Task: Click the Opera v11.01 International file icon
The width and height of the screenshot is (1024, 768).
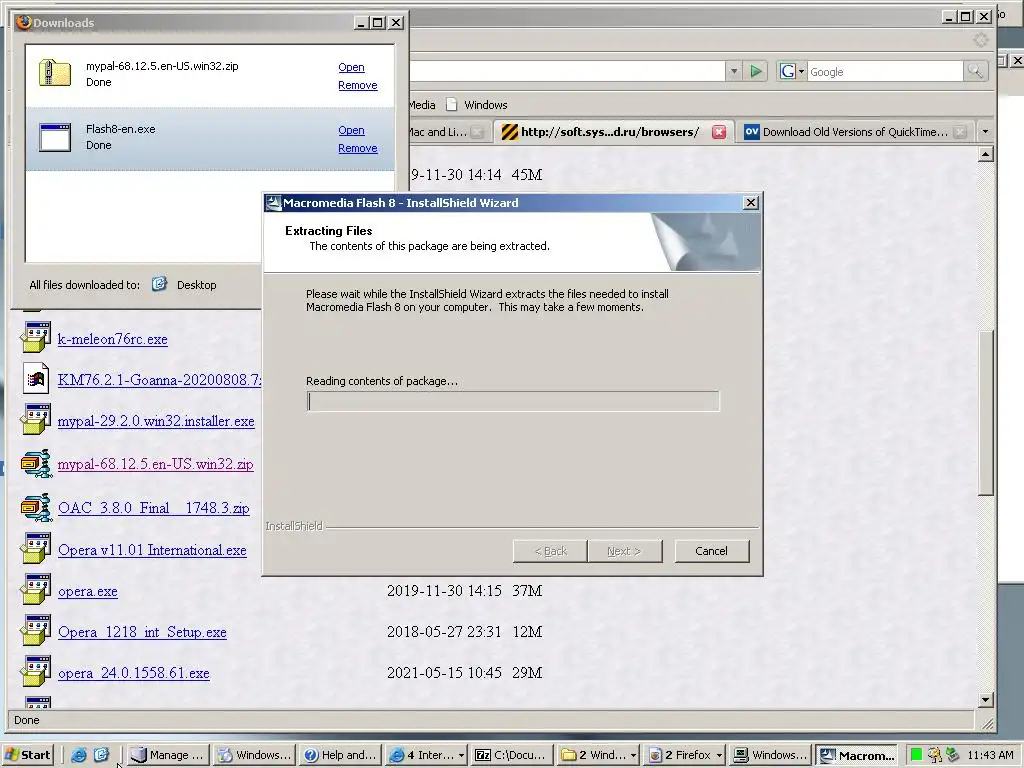Action: (x=36, y=549)
